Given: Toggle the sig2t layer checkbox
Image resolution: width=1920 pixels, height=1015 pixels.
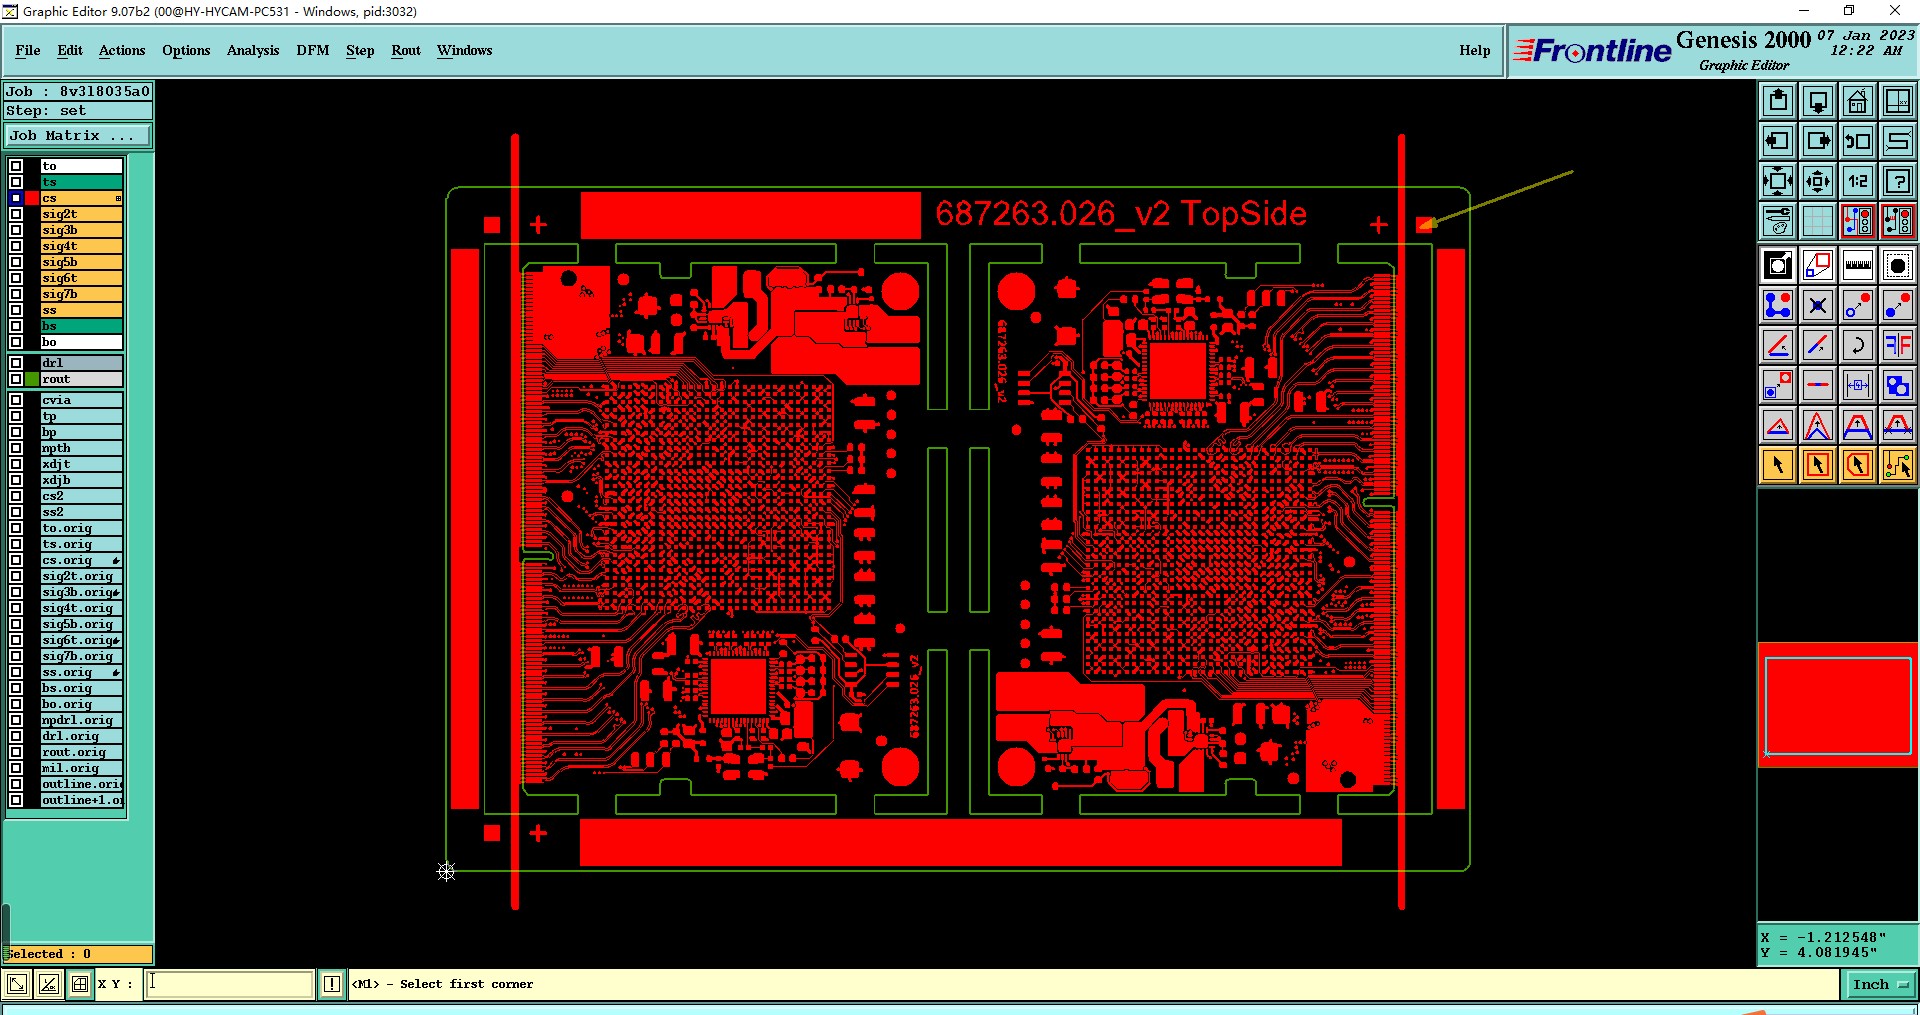Looking at the screenshot, I should coord(16,214).
